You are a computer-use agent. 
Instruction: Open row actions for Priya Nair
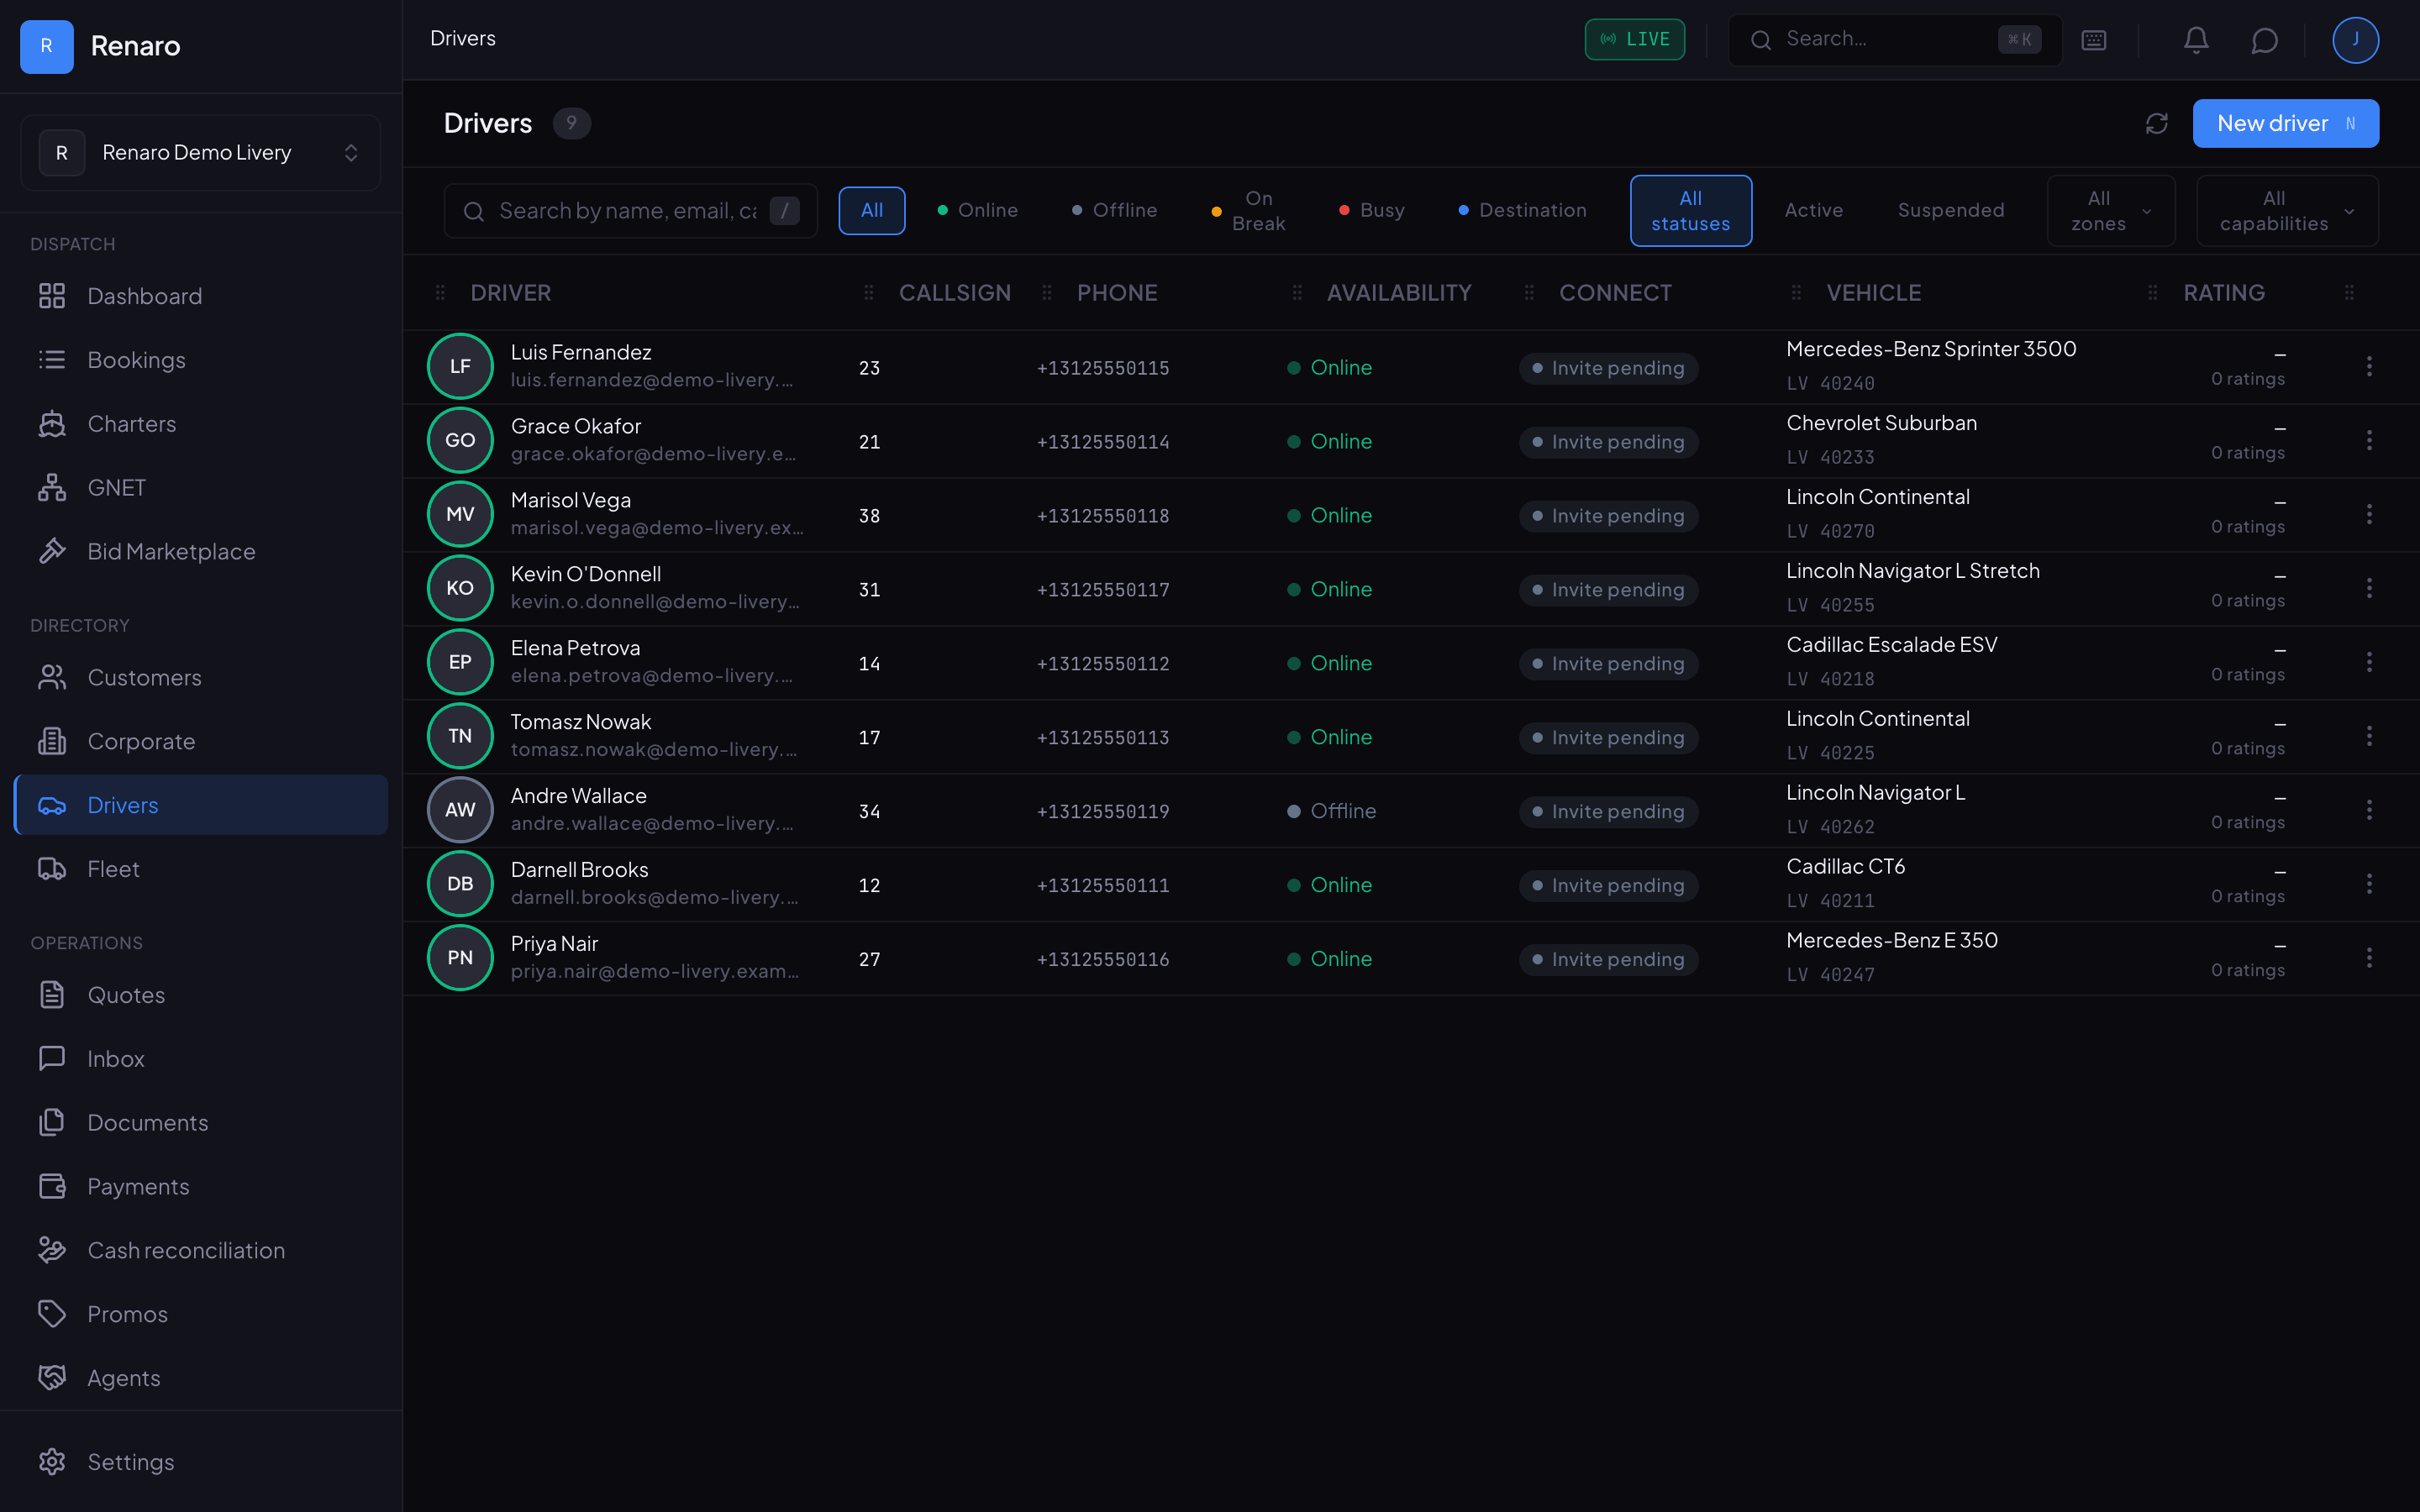2369,958
